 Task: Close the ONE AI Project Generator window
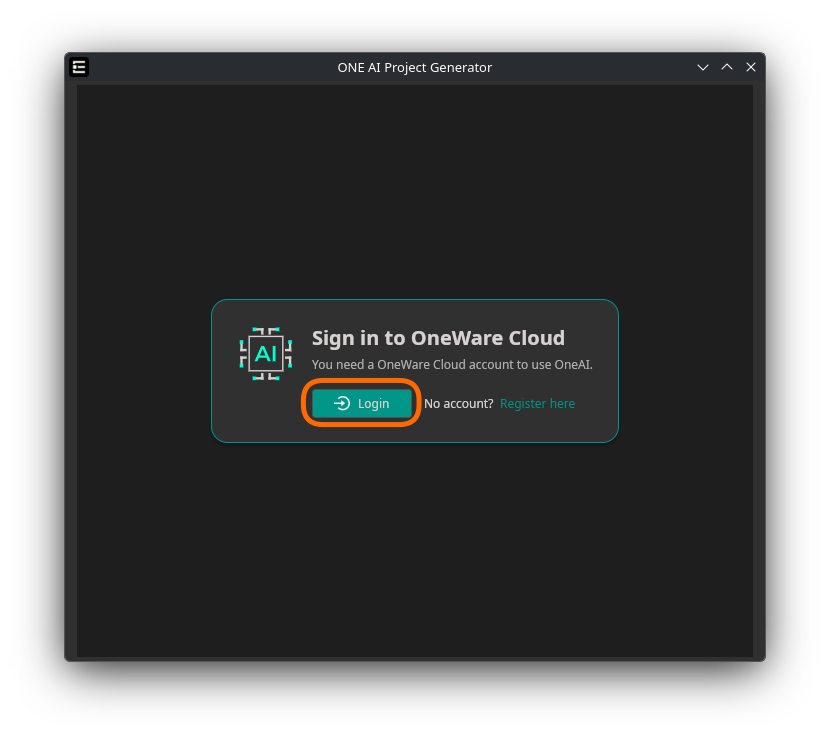tap(751, 67)
